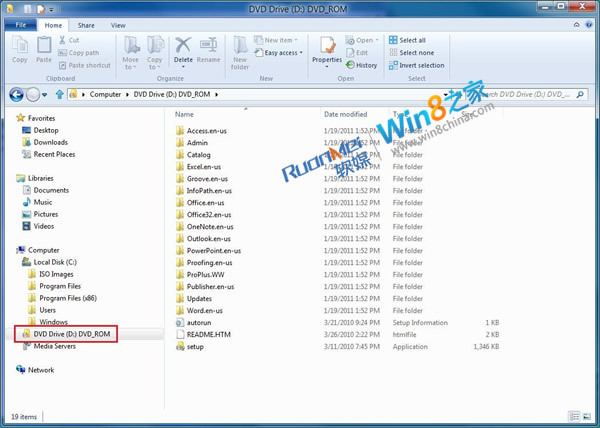Screen dimensions: 600x428
Task: Click the Help question mark icon
Action: (589, 25)
